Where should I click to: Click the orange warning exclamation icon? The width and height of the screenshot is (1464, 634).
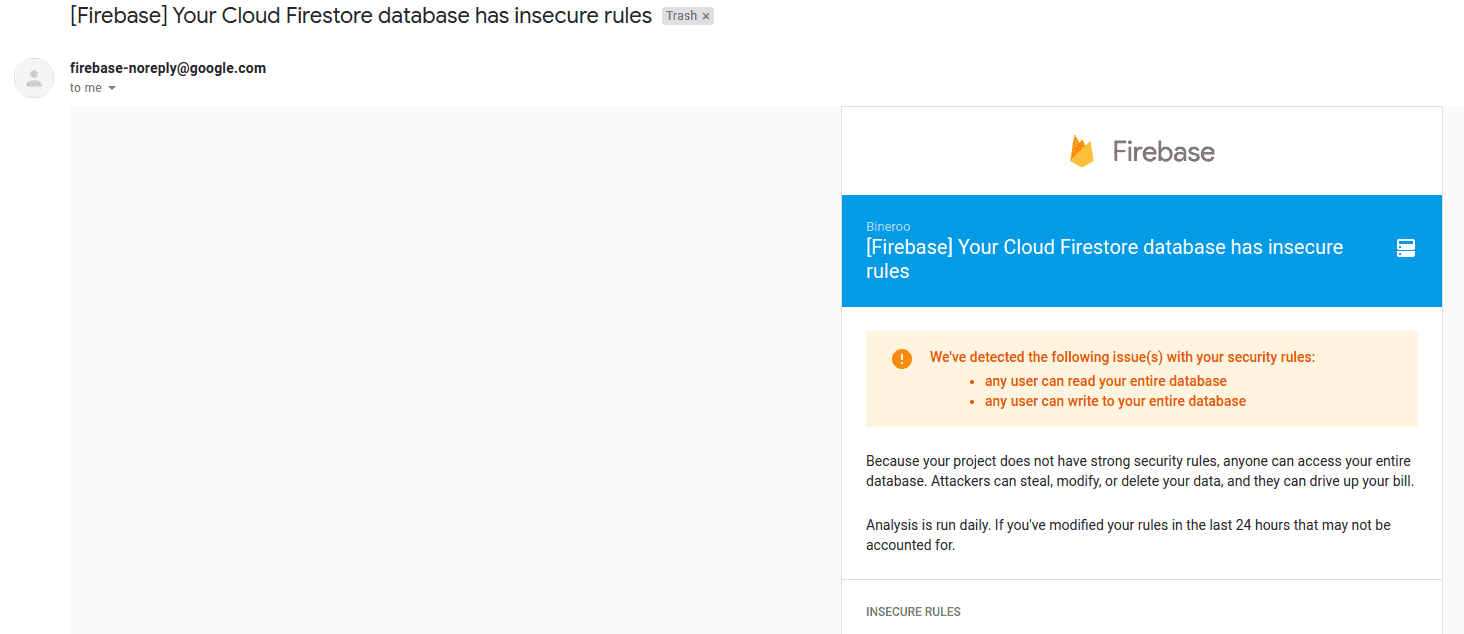pos(901,359)
